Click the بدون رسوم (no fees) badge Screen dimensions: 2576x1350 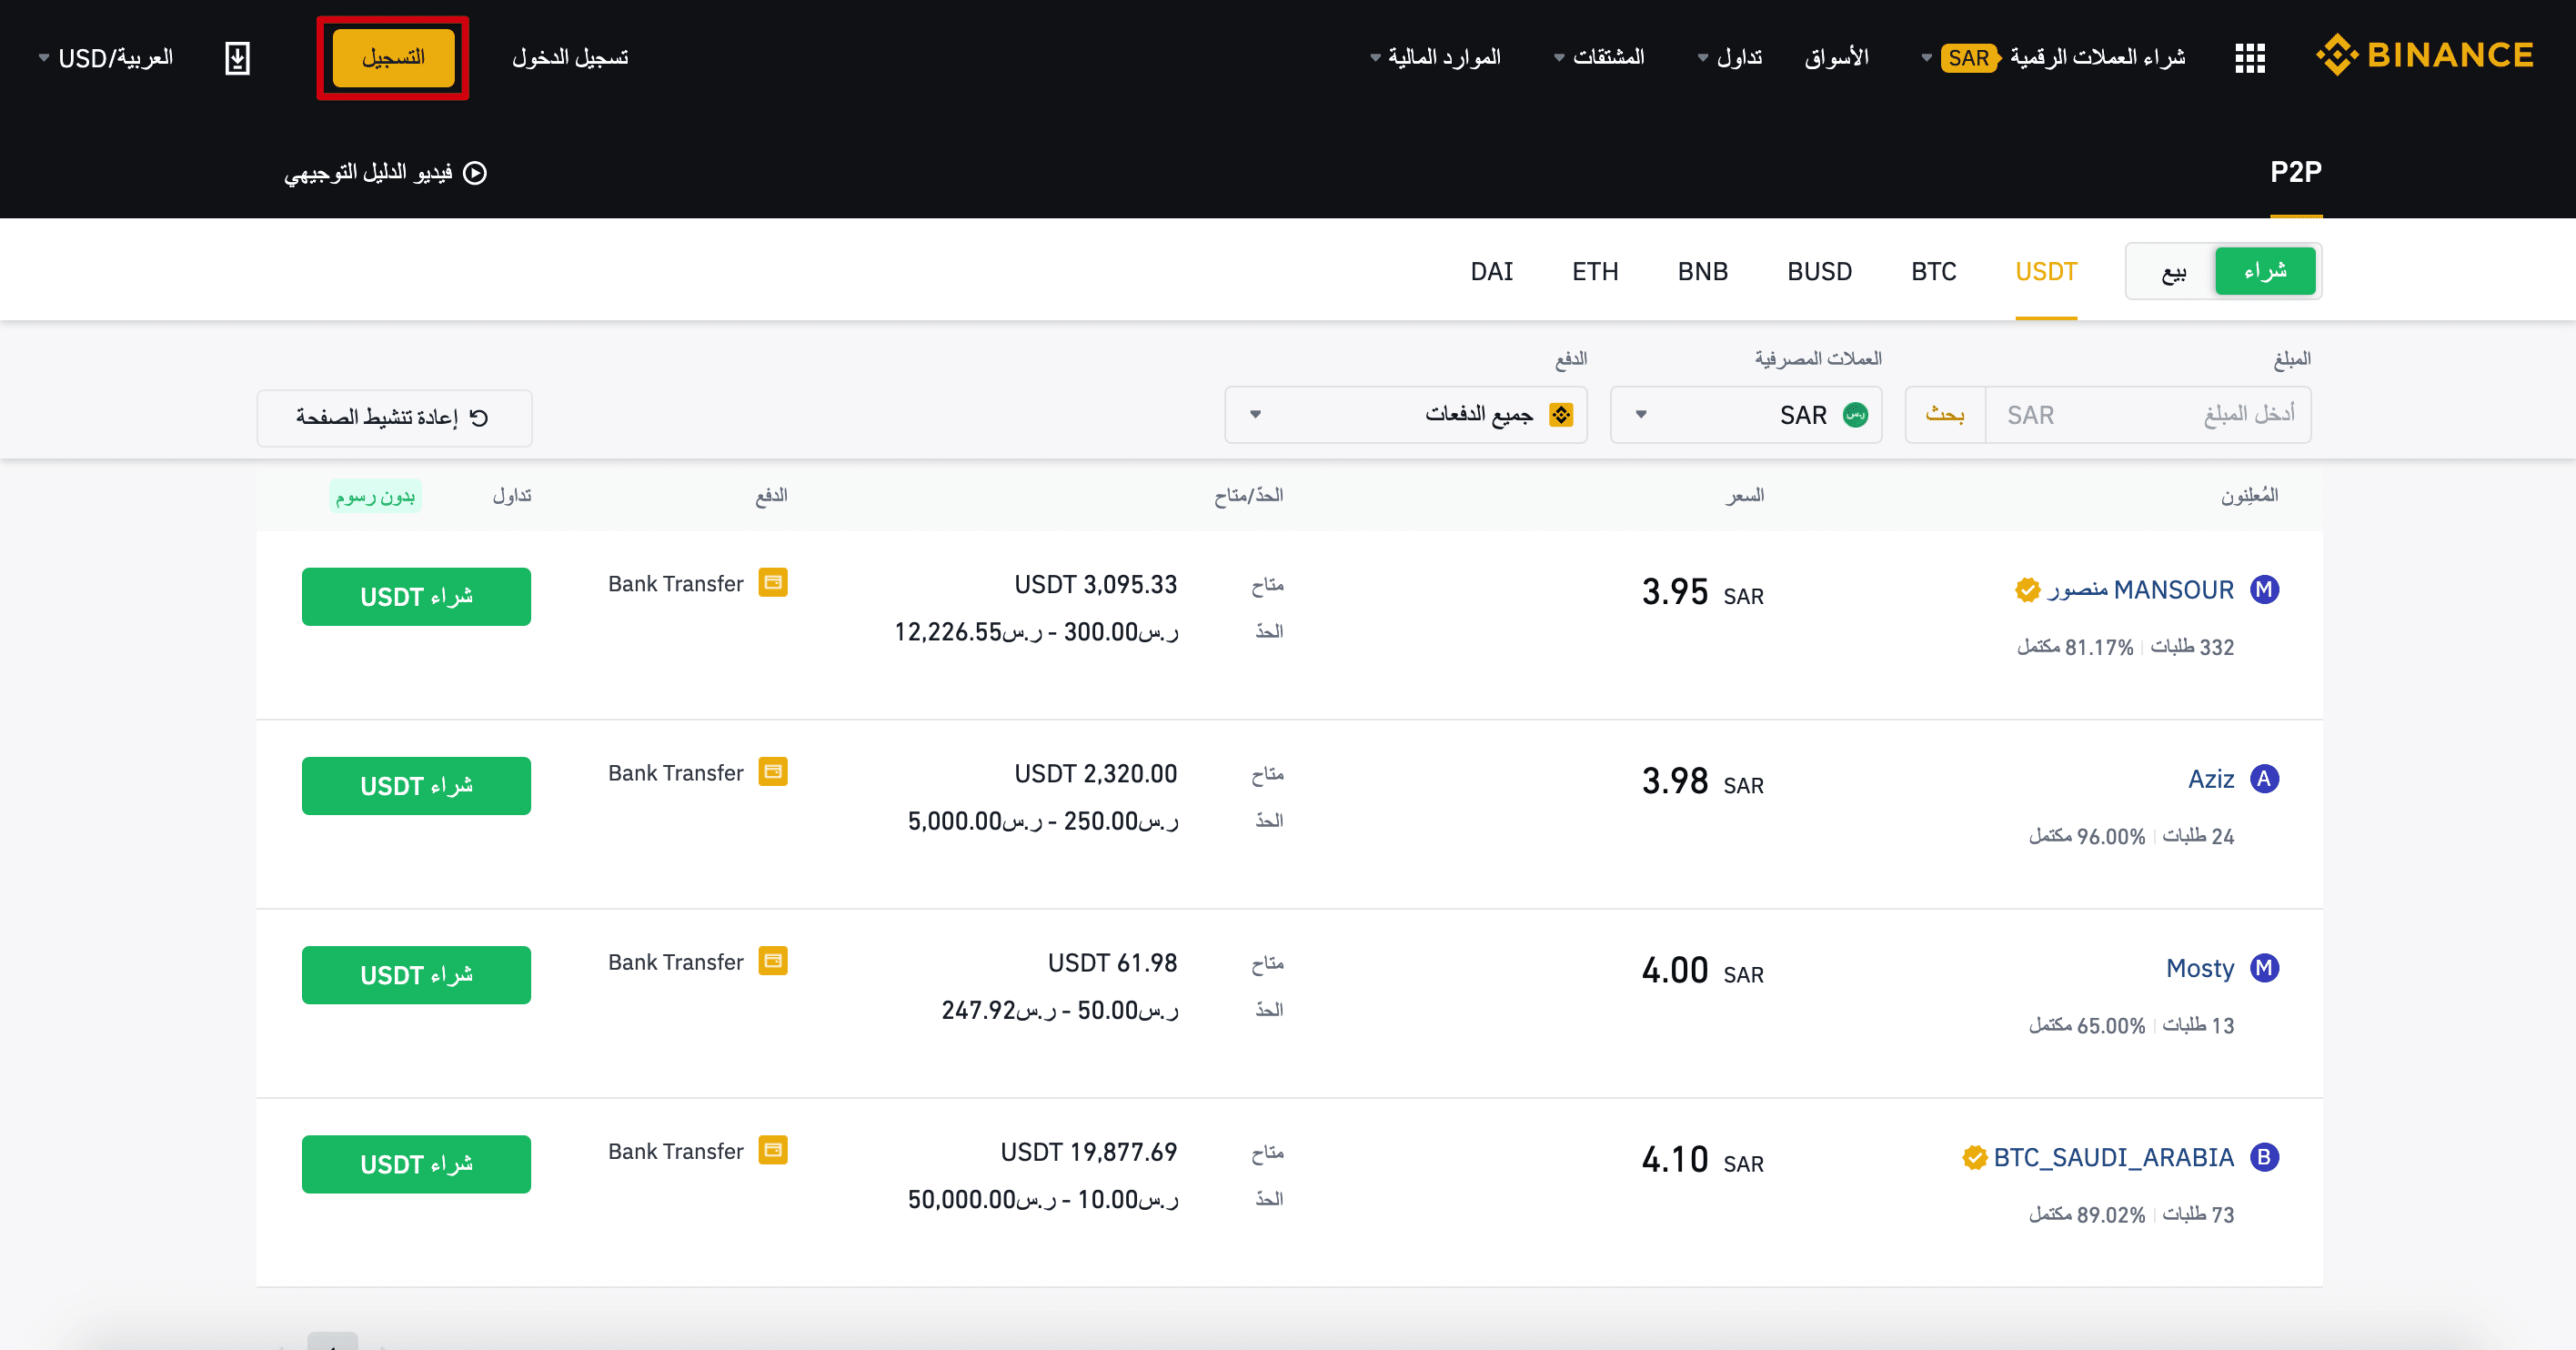click(375, 496)
